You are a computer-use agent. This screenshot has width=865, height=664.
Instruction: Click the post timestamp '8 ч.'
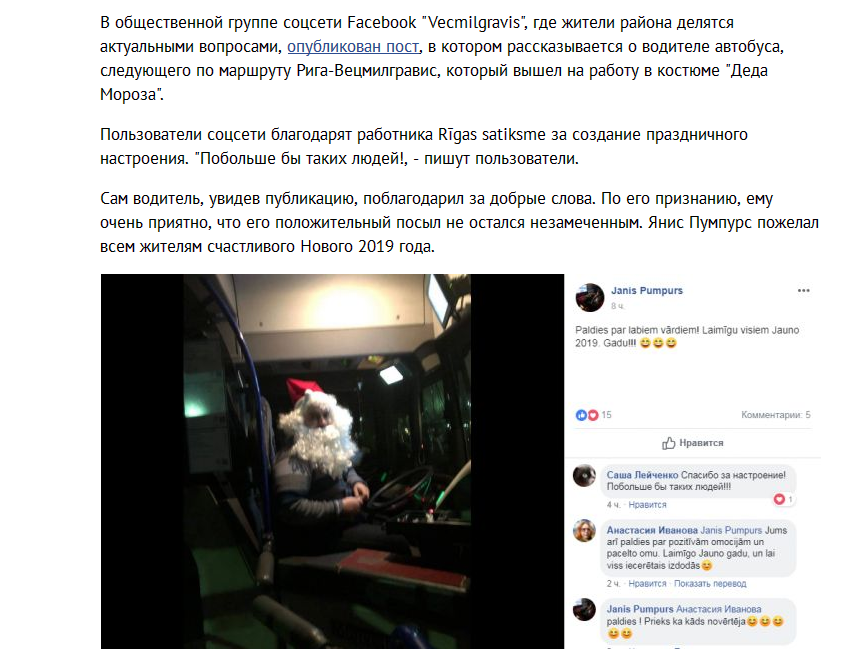click(x=617, y=306)
